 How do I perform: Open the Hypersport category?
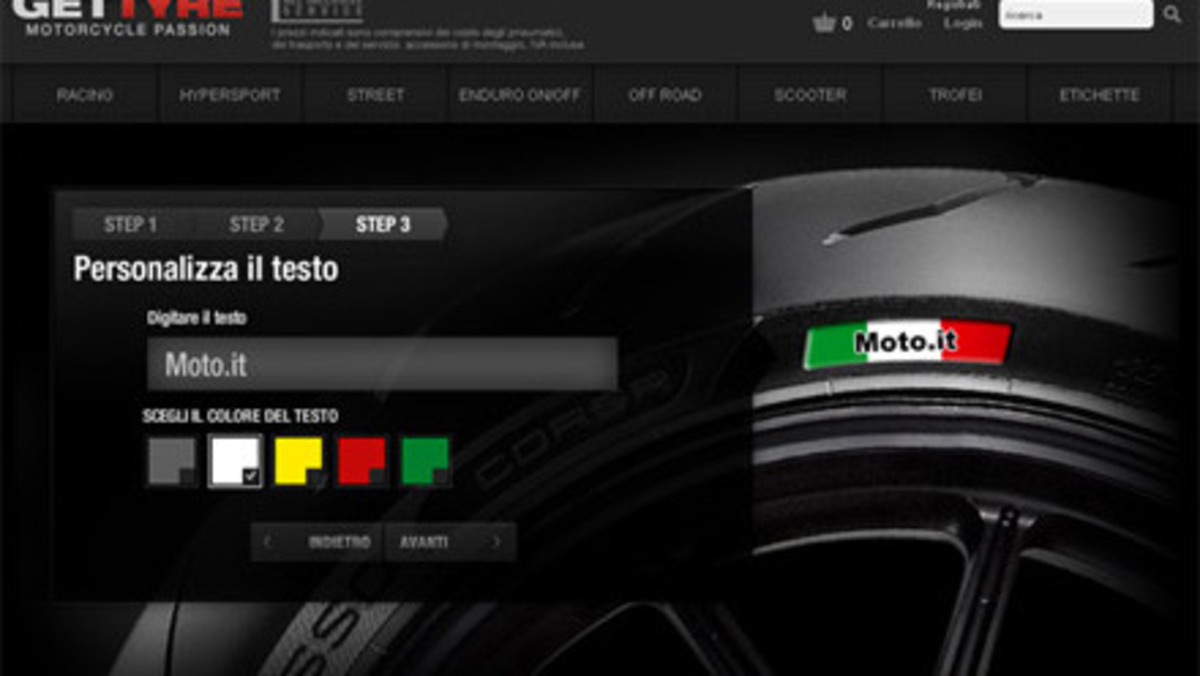(x=230, y=95)
